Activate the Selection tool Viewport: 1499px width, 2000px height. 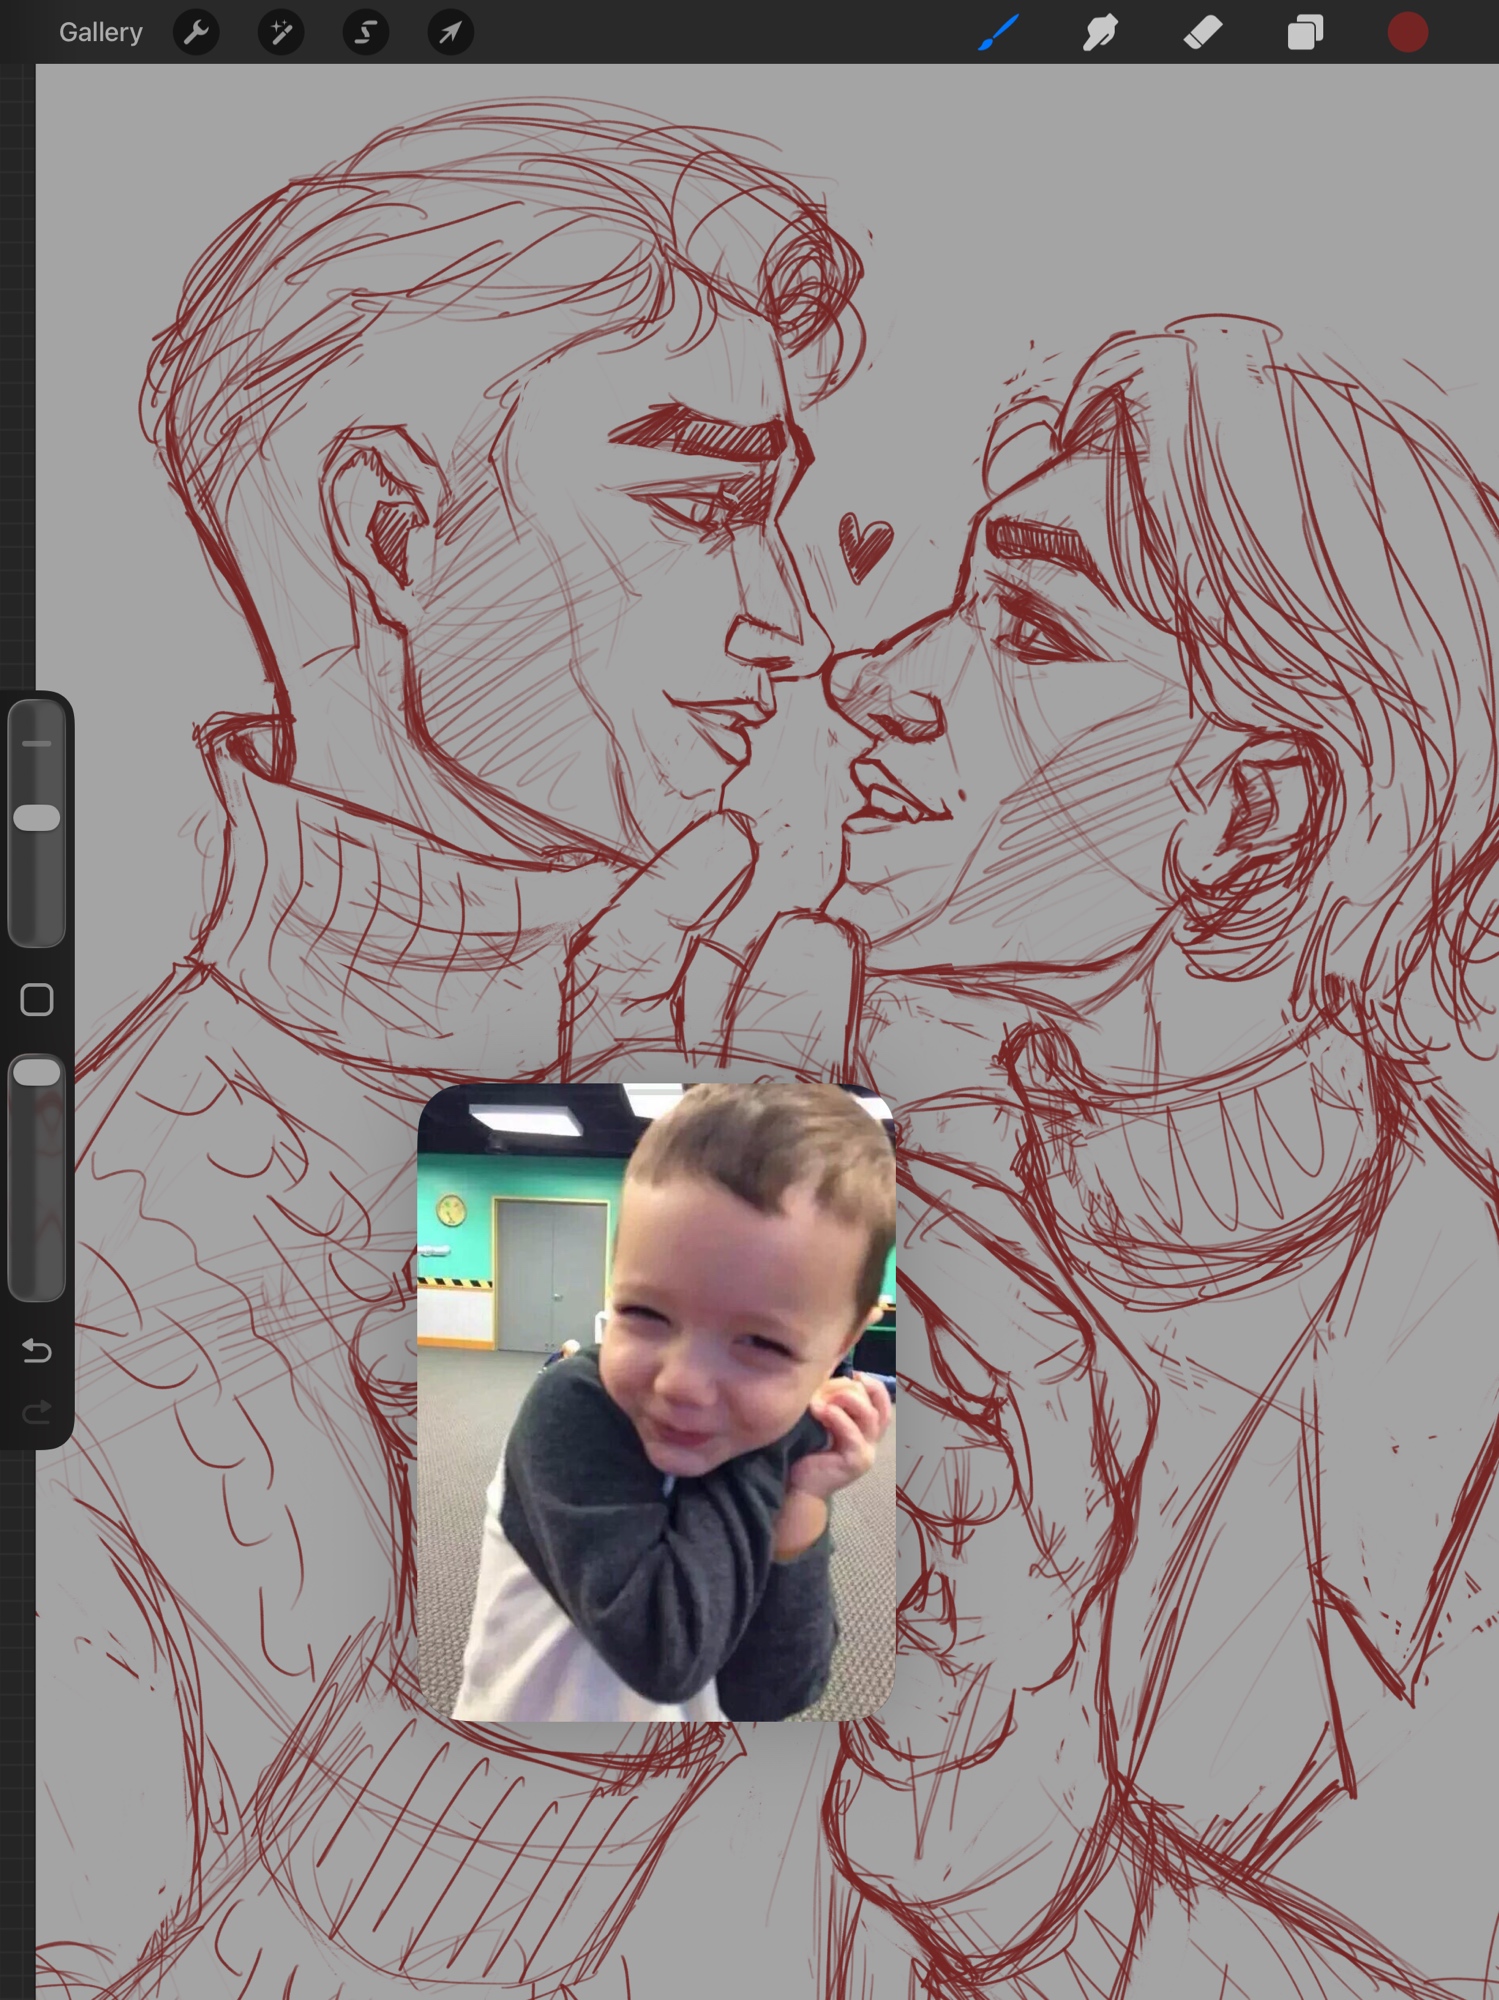tap(366, 32)
